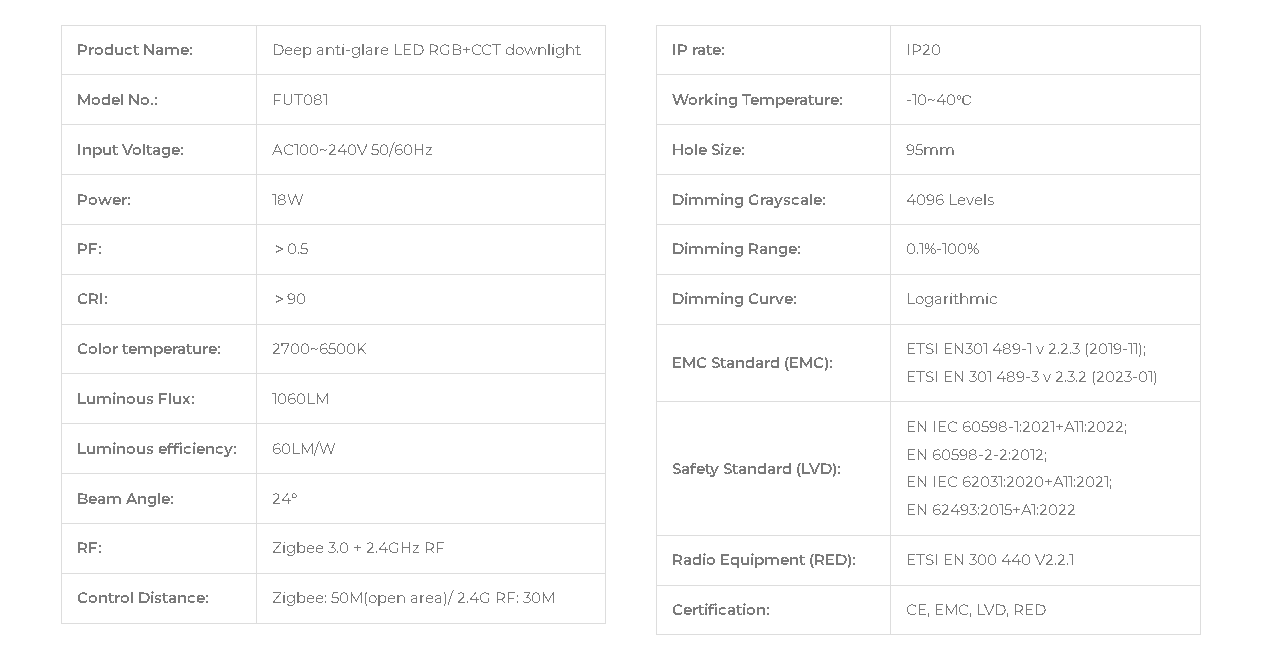Image resolution: width=1276 pixels, height=667 pixels.
Task: Click the PF label cell
Action: coord(159,249)
